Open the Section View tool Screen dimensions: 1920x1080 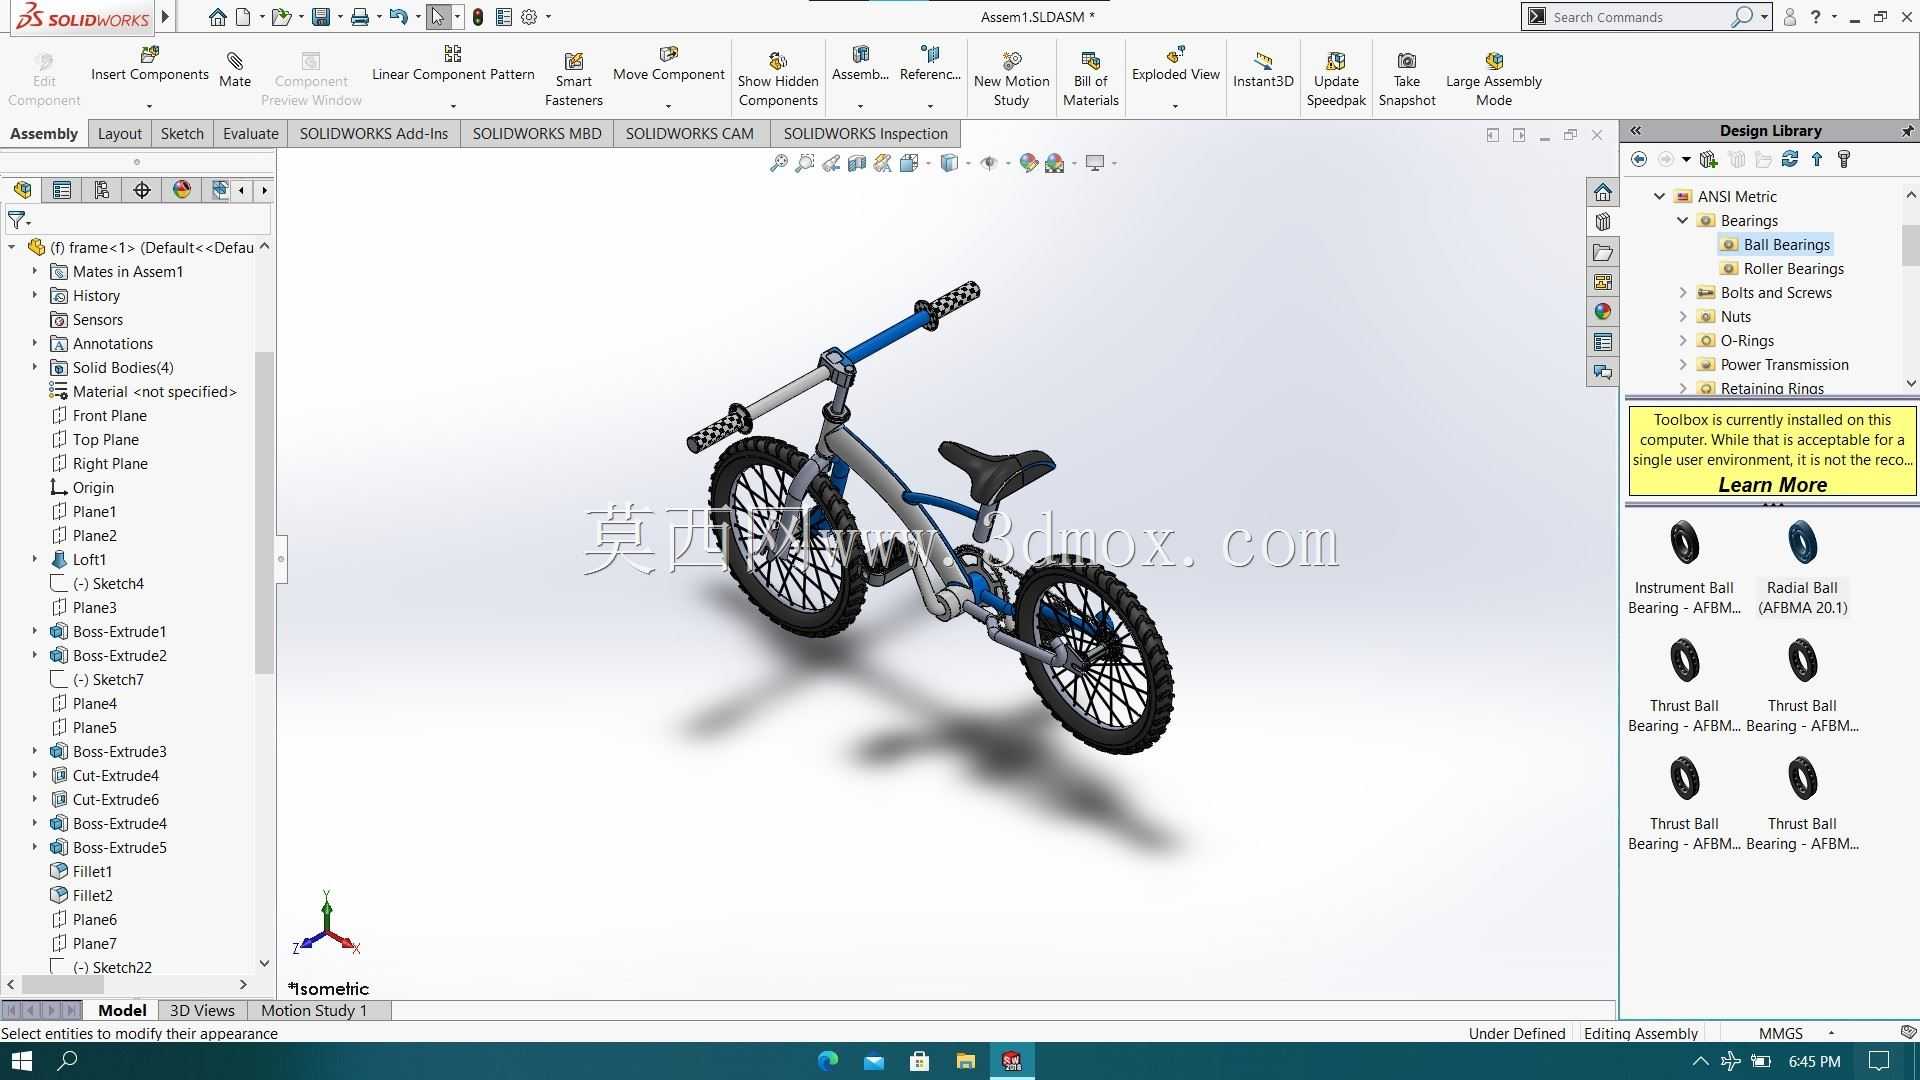coord(857,163)
